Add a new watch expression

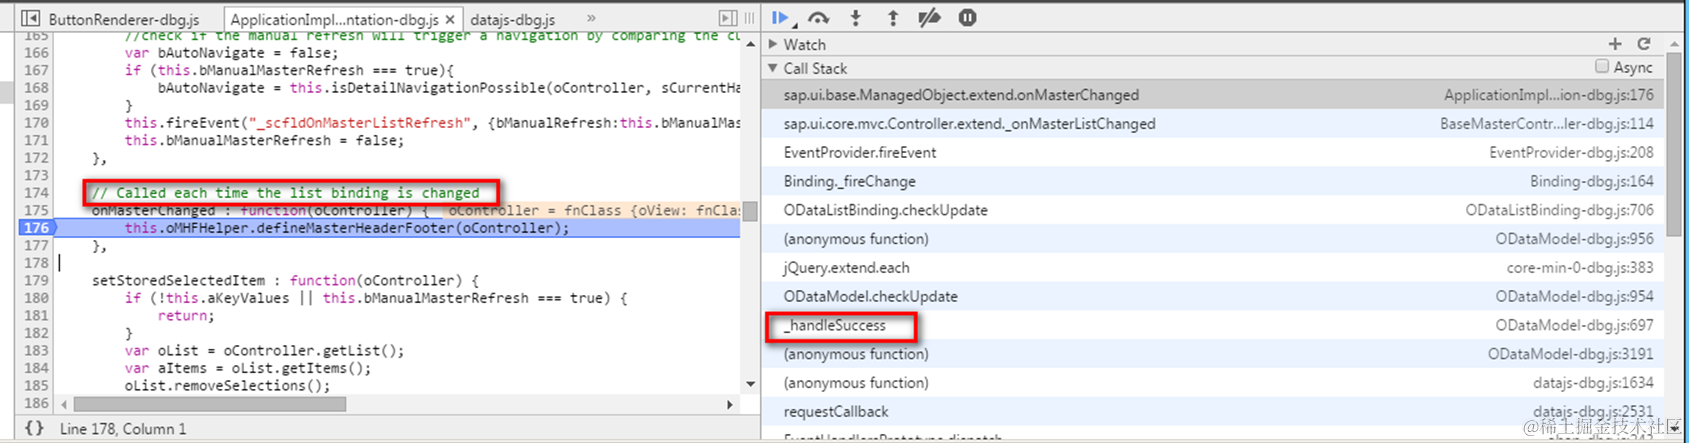point(1614,44)
